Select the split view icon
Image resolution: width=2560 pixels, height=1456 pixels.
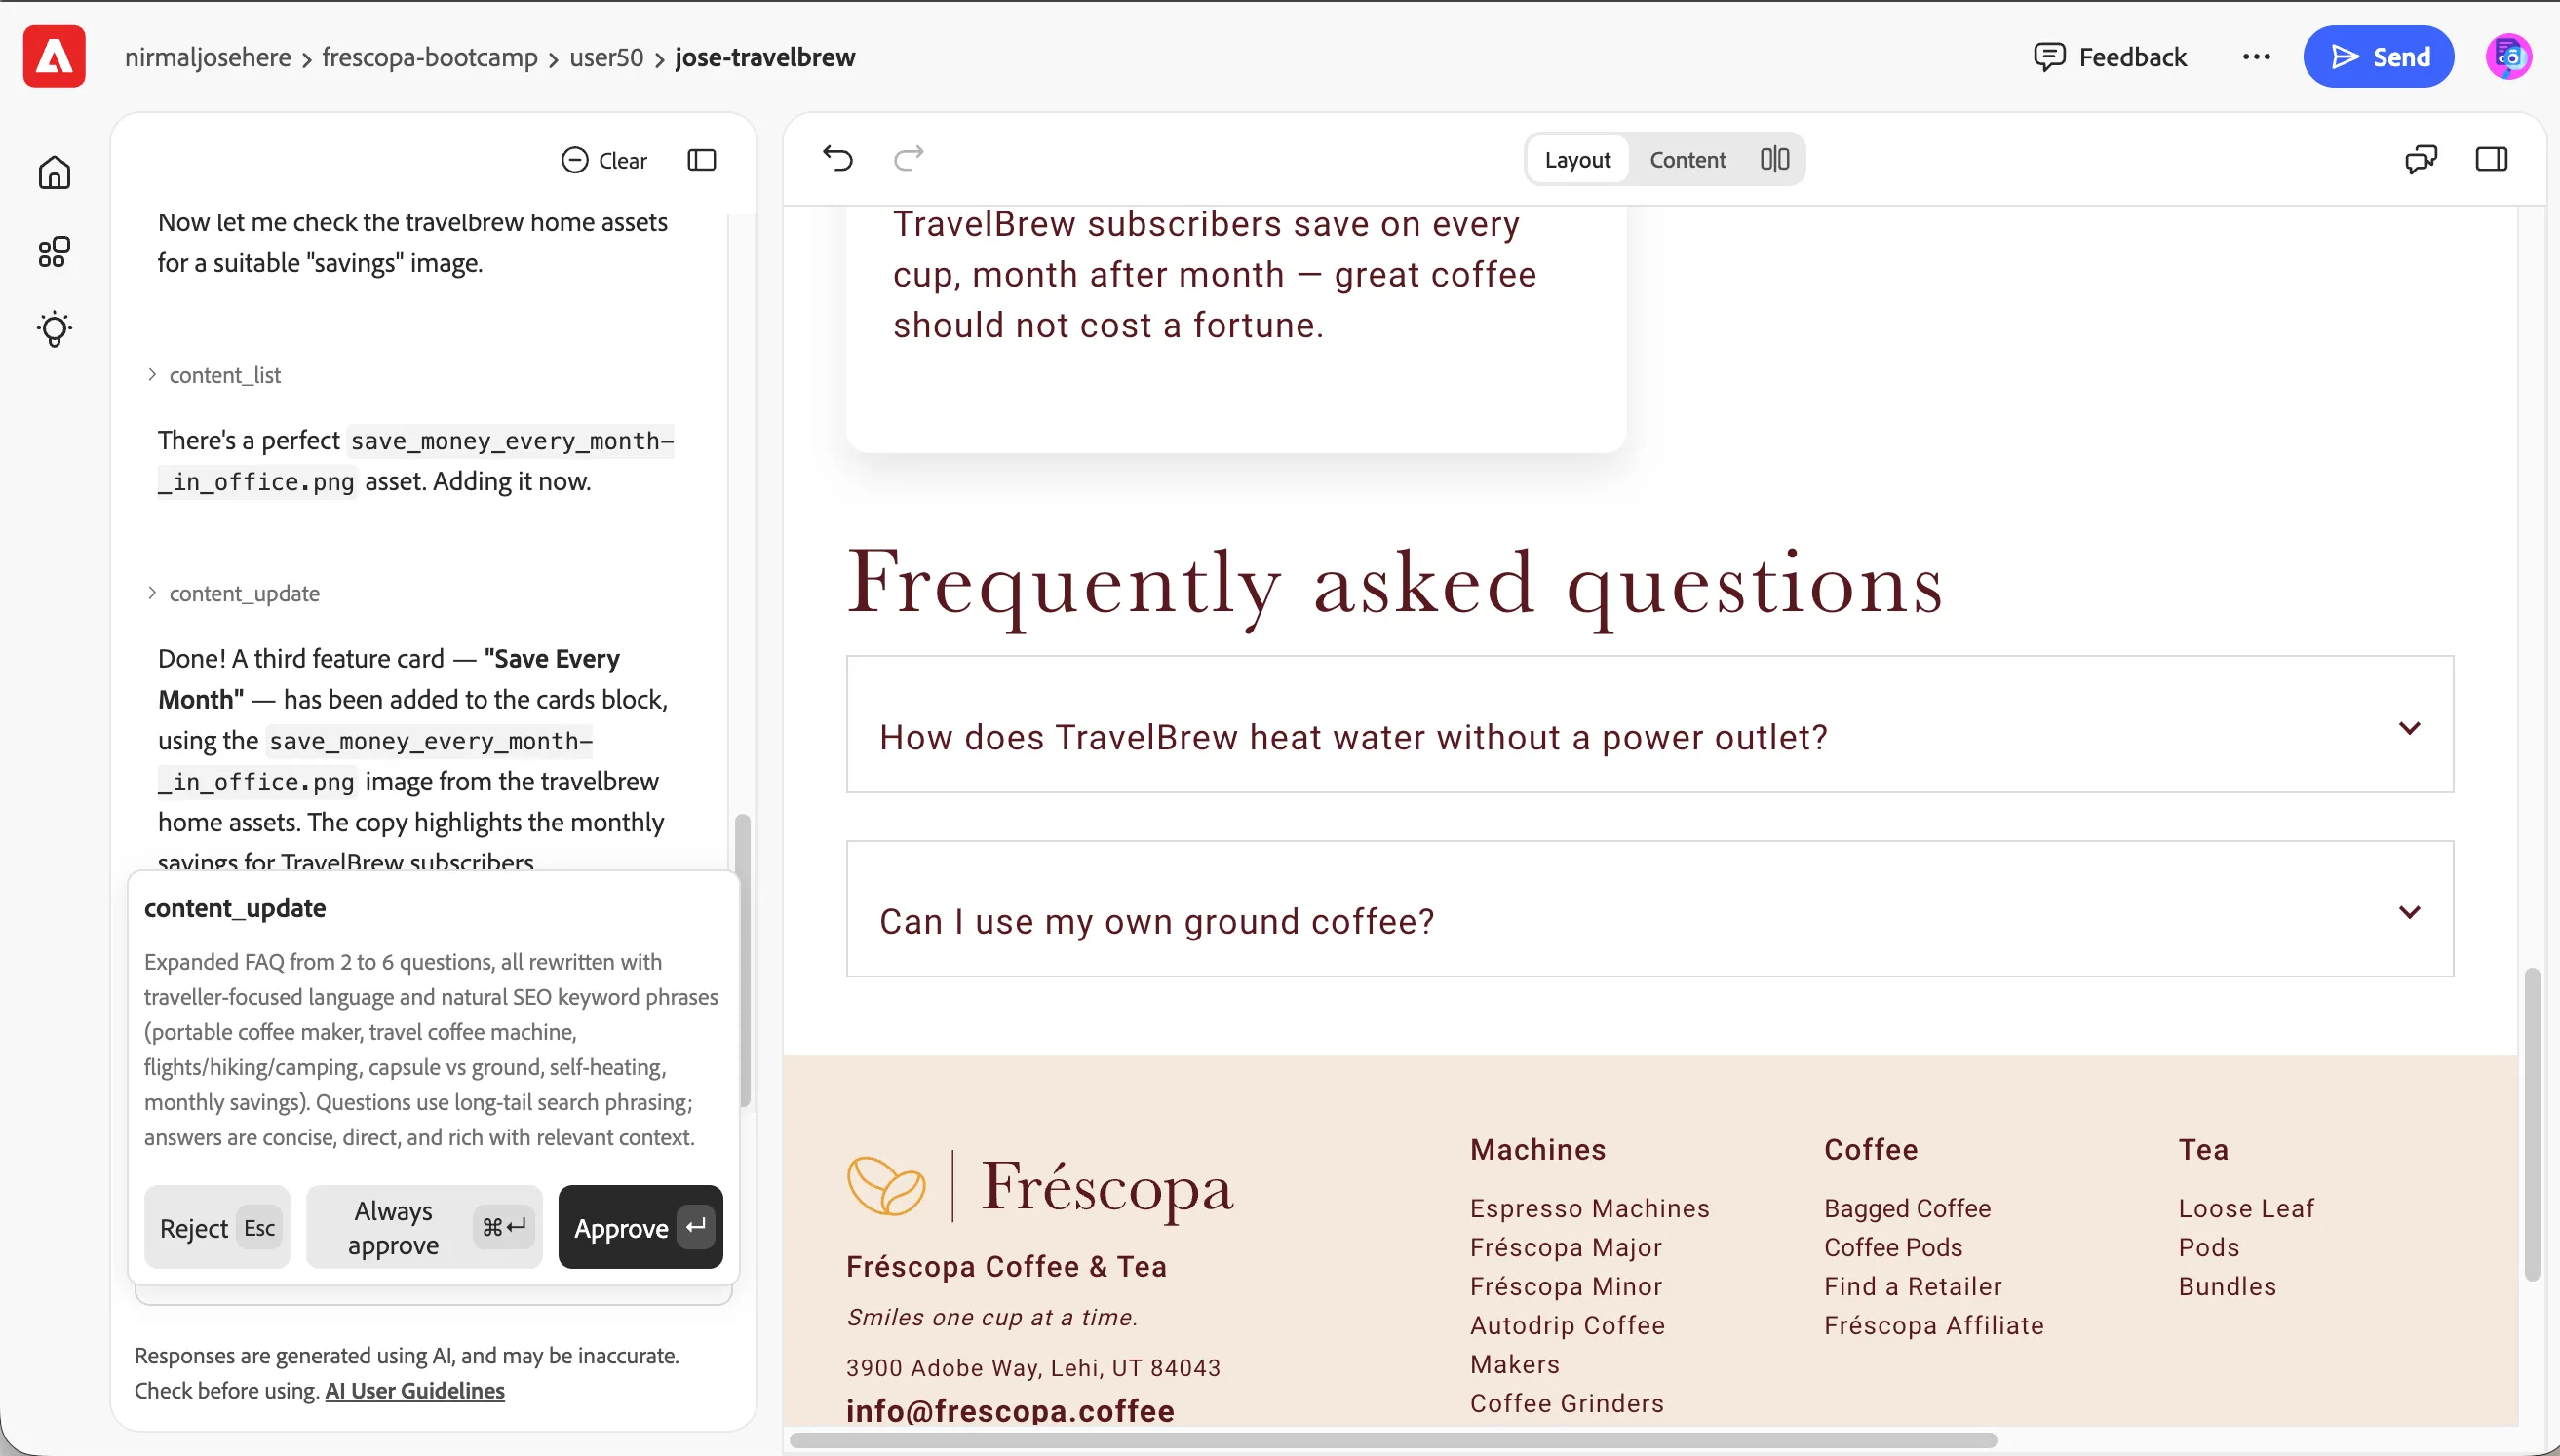point(1774,159)
